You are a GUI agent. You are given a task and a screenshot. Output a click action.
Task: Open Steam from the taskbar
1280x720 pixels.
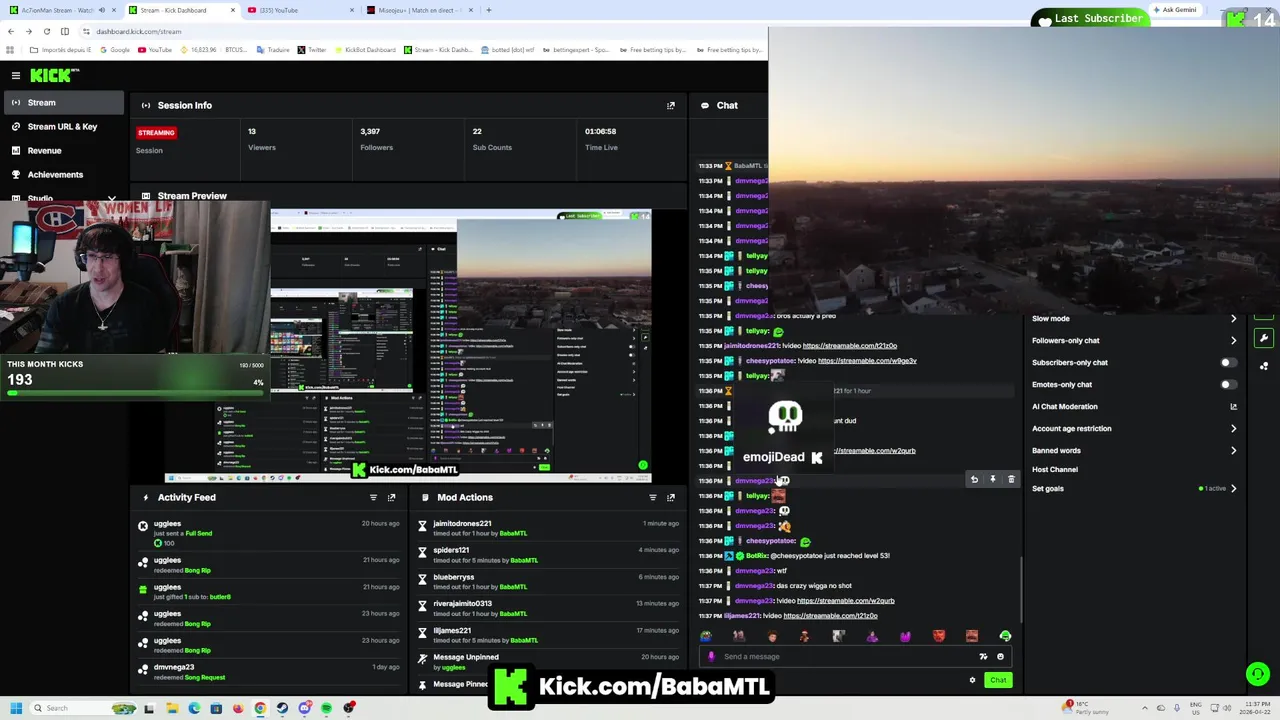[x=282, y=708]
